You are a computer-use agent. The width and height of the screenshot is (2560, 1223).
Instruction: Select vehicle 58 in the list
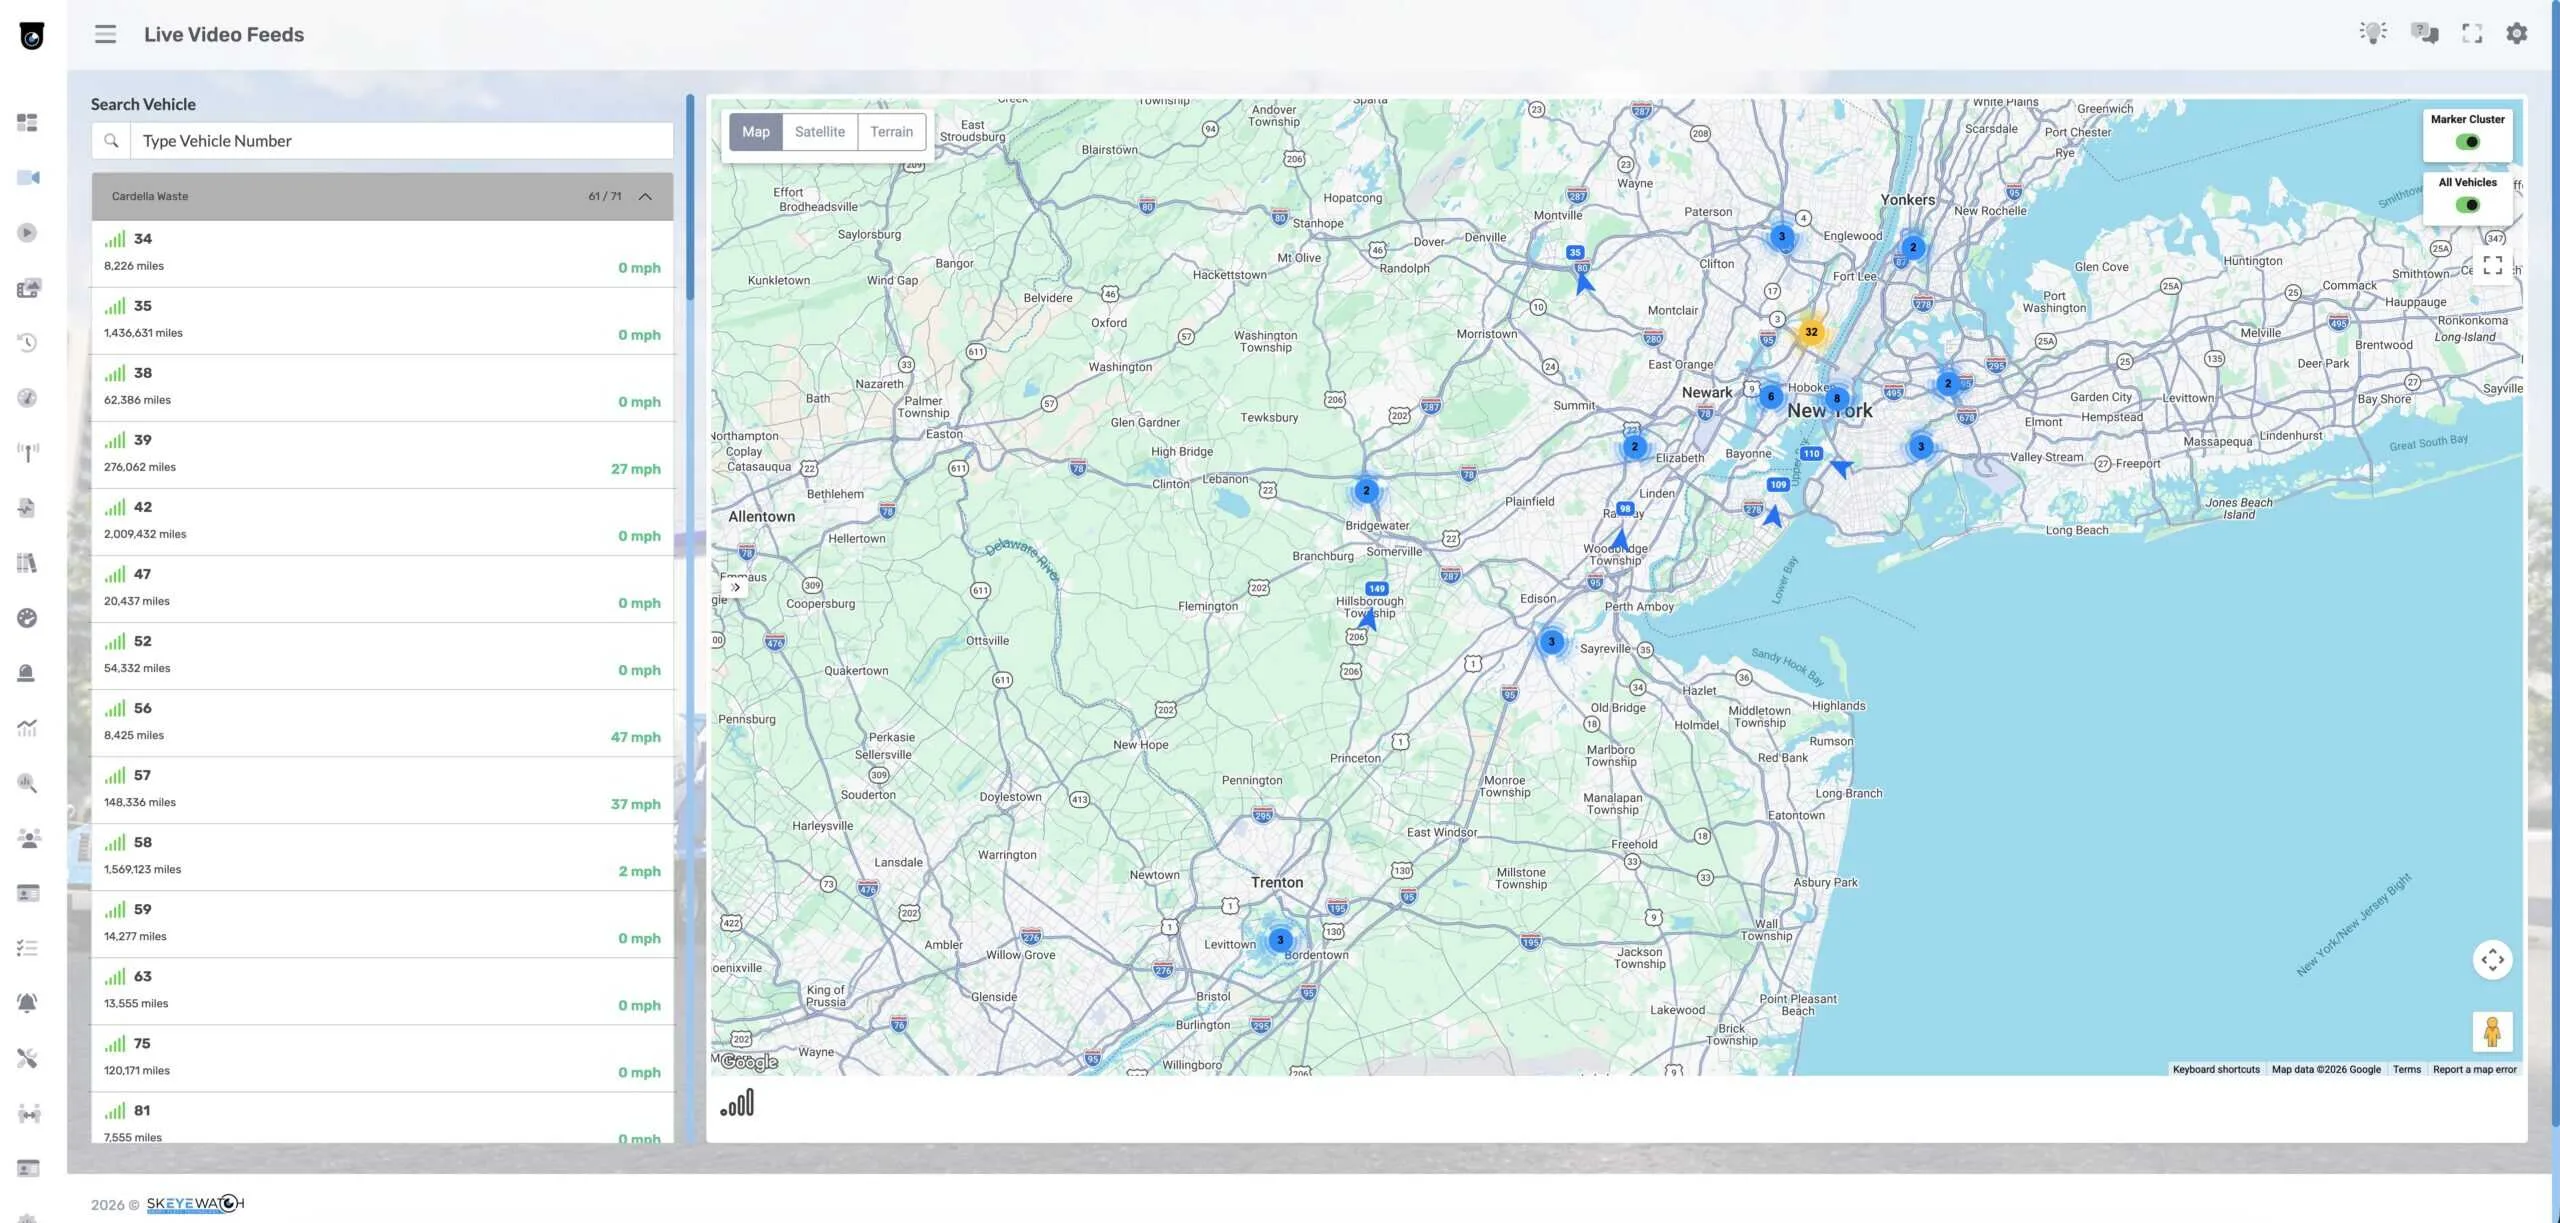(x=382, y=856)
